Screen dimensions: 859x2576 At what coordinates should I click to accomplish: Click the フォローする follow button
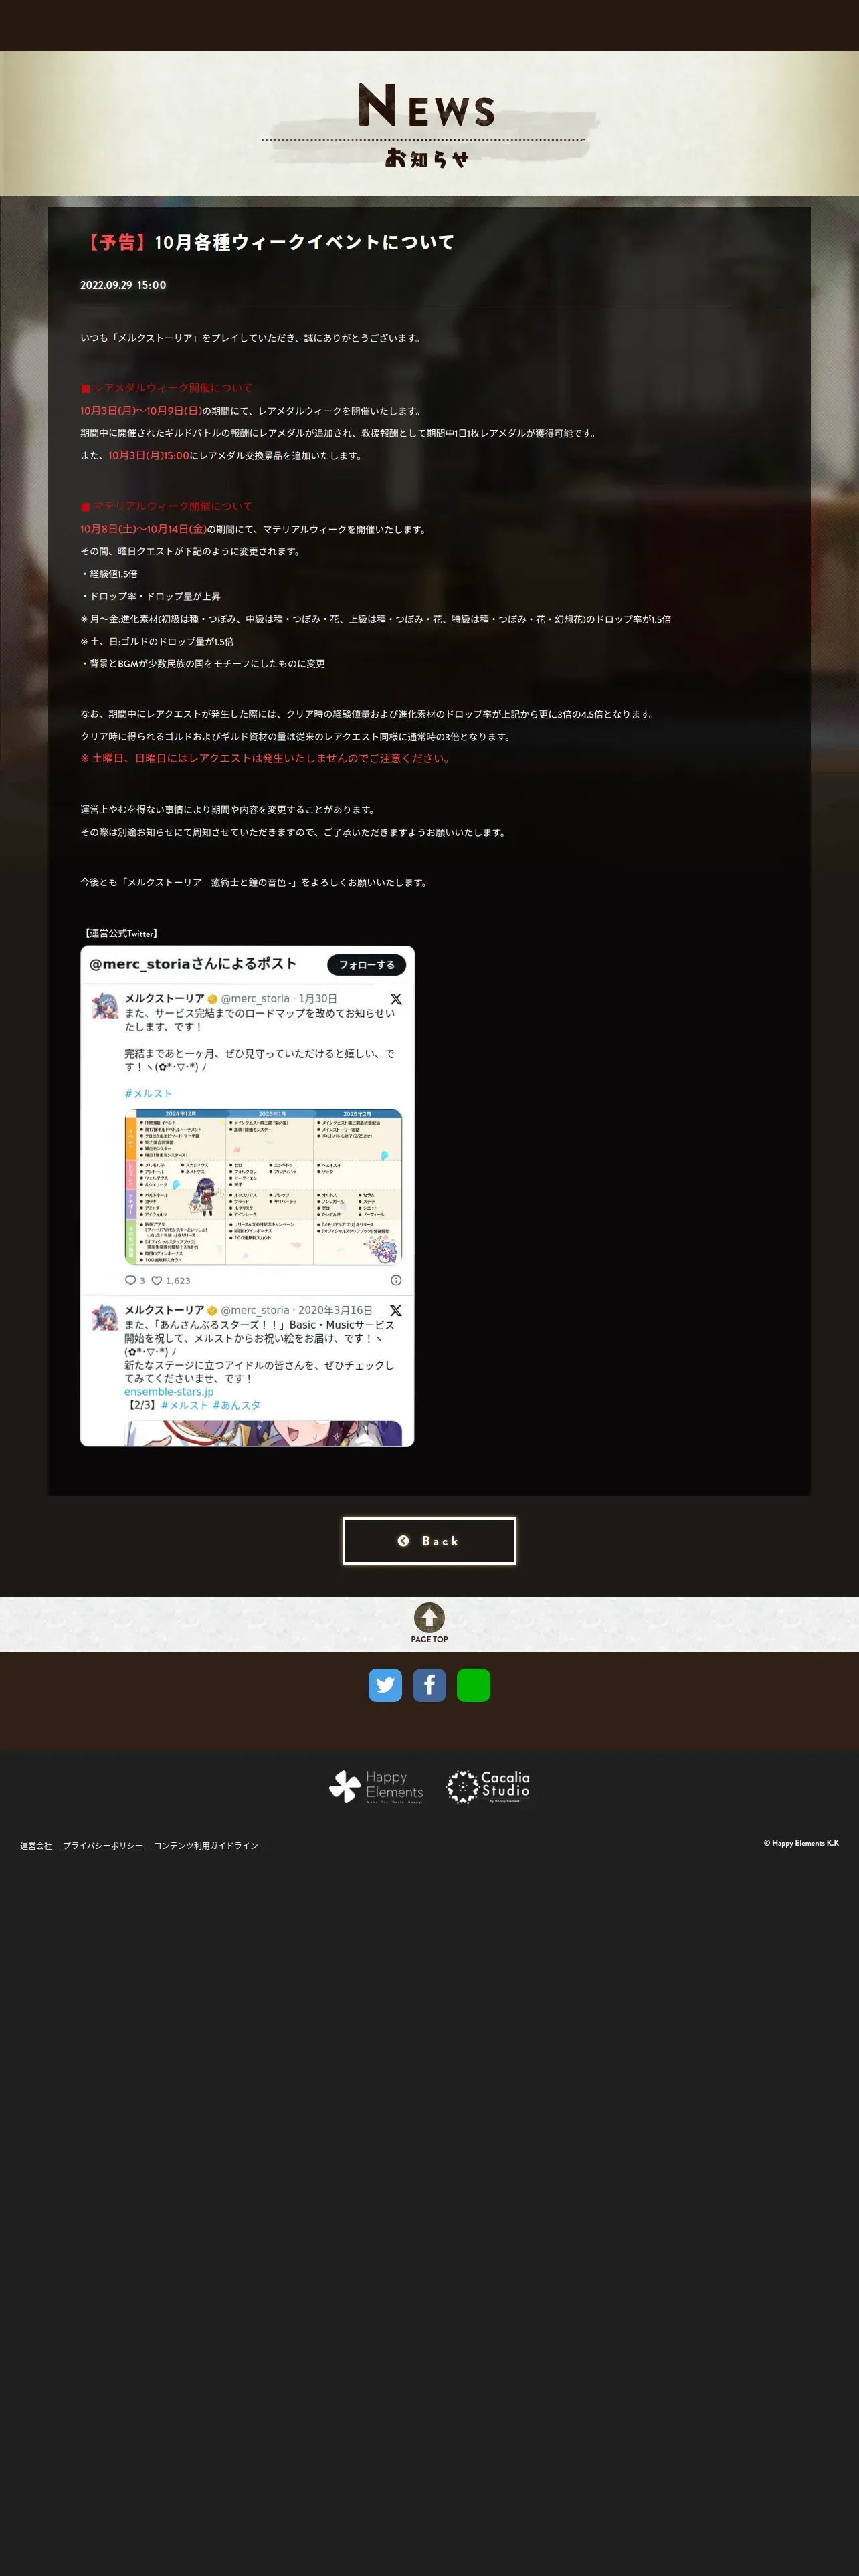click(366, 965)
